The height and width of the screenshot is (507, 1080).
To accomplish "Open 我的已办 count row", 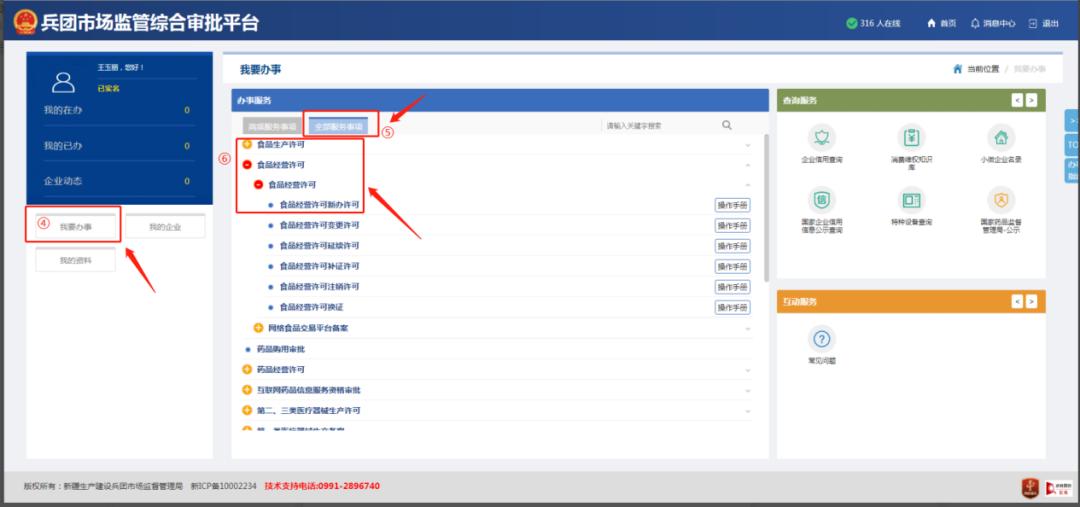I will [119, 146].
